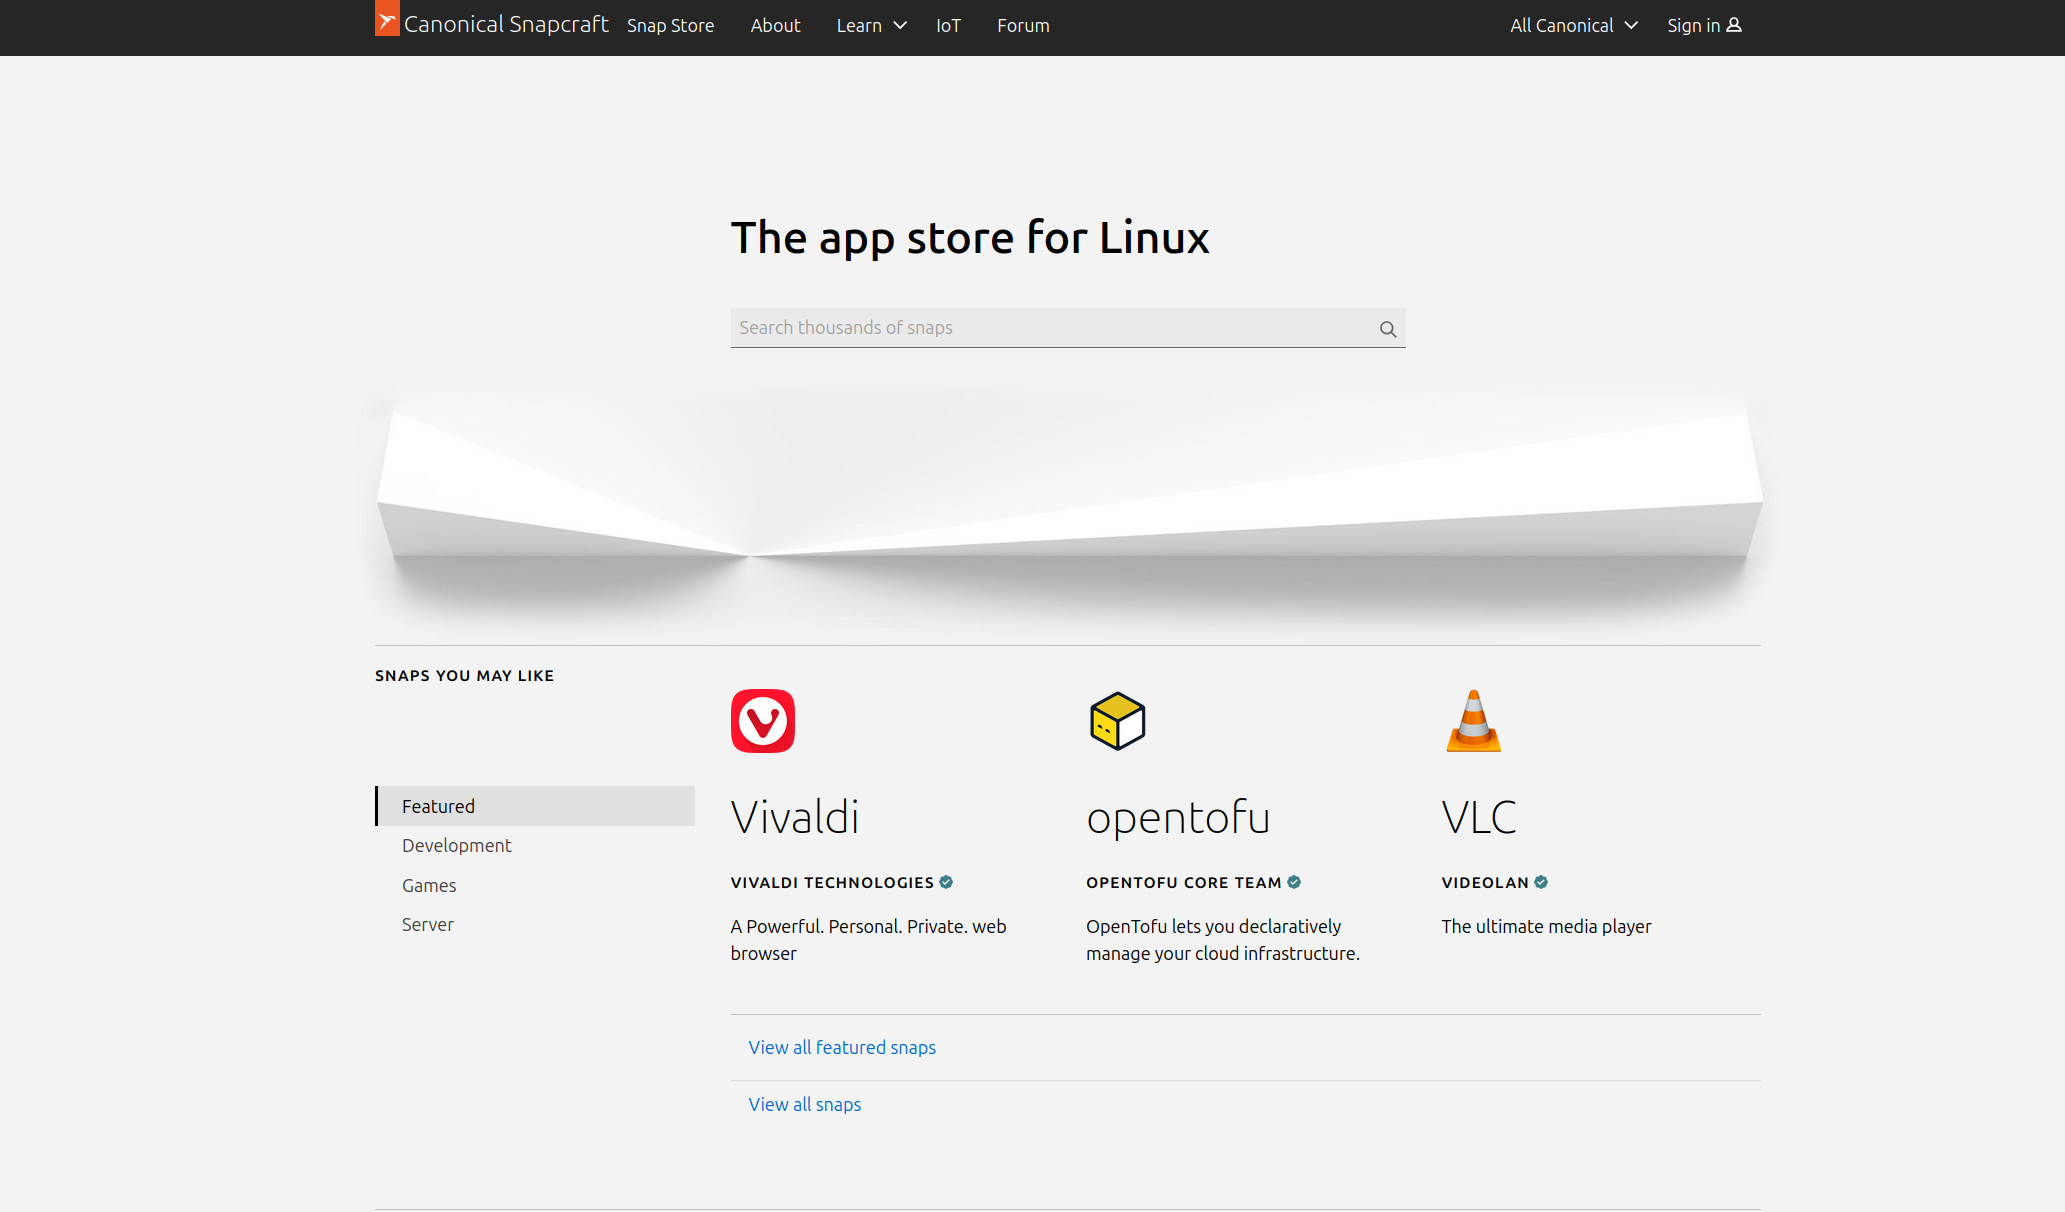The width and height of the screenshot is (2065, 1212).
Task: Select the Featured category tab
Action: 535,806
